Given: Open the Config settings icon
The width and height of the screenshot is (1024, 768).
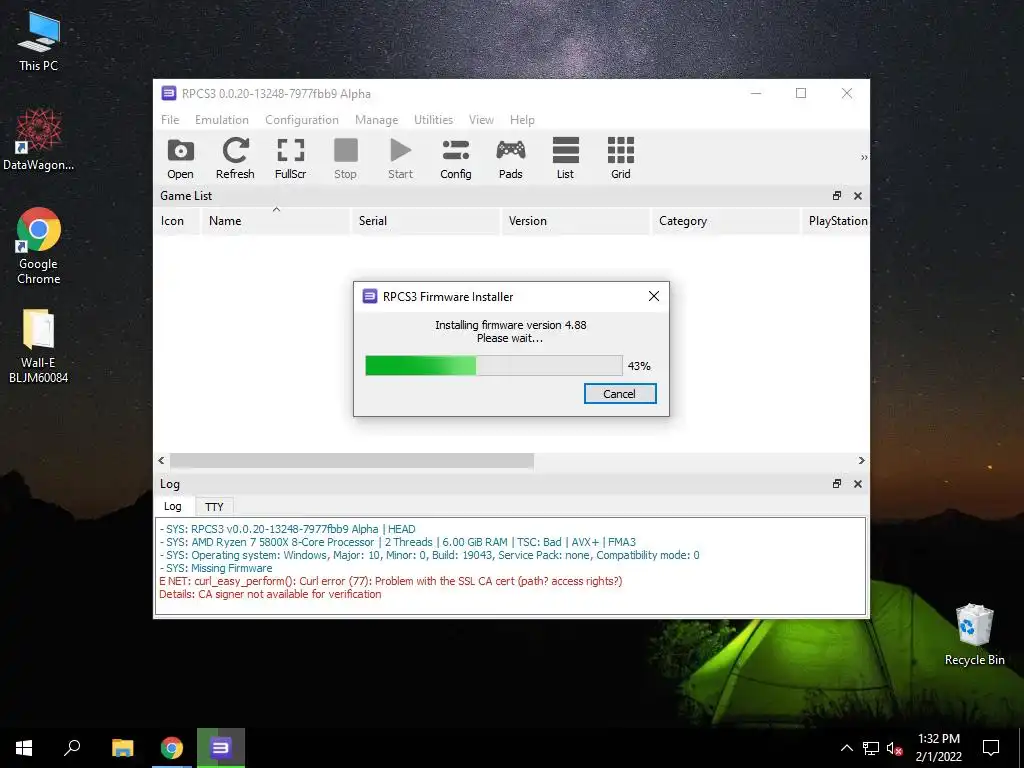Looking at the screenshot, I should (x=456, y=159).
